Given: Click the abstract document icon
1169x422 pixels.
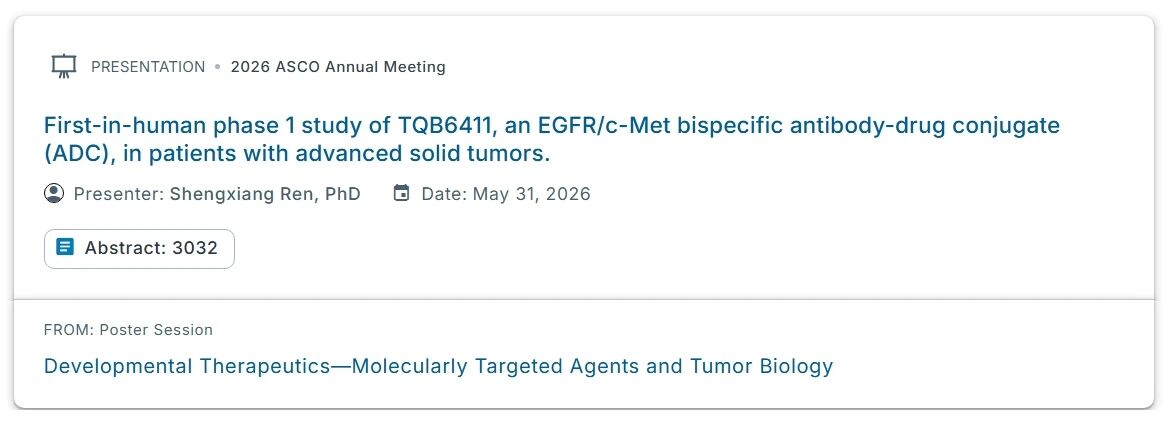Looking at the screenshot, I should click(65, 248).
